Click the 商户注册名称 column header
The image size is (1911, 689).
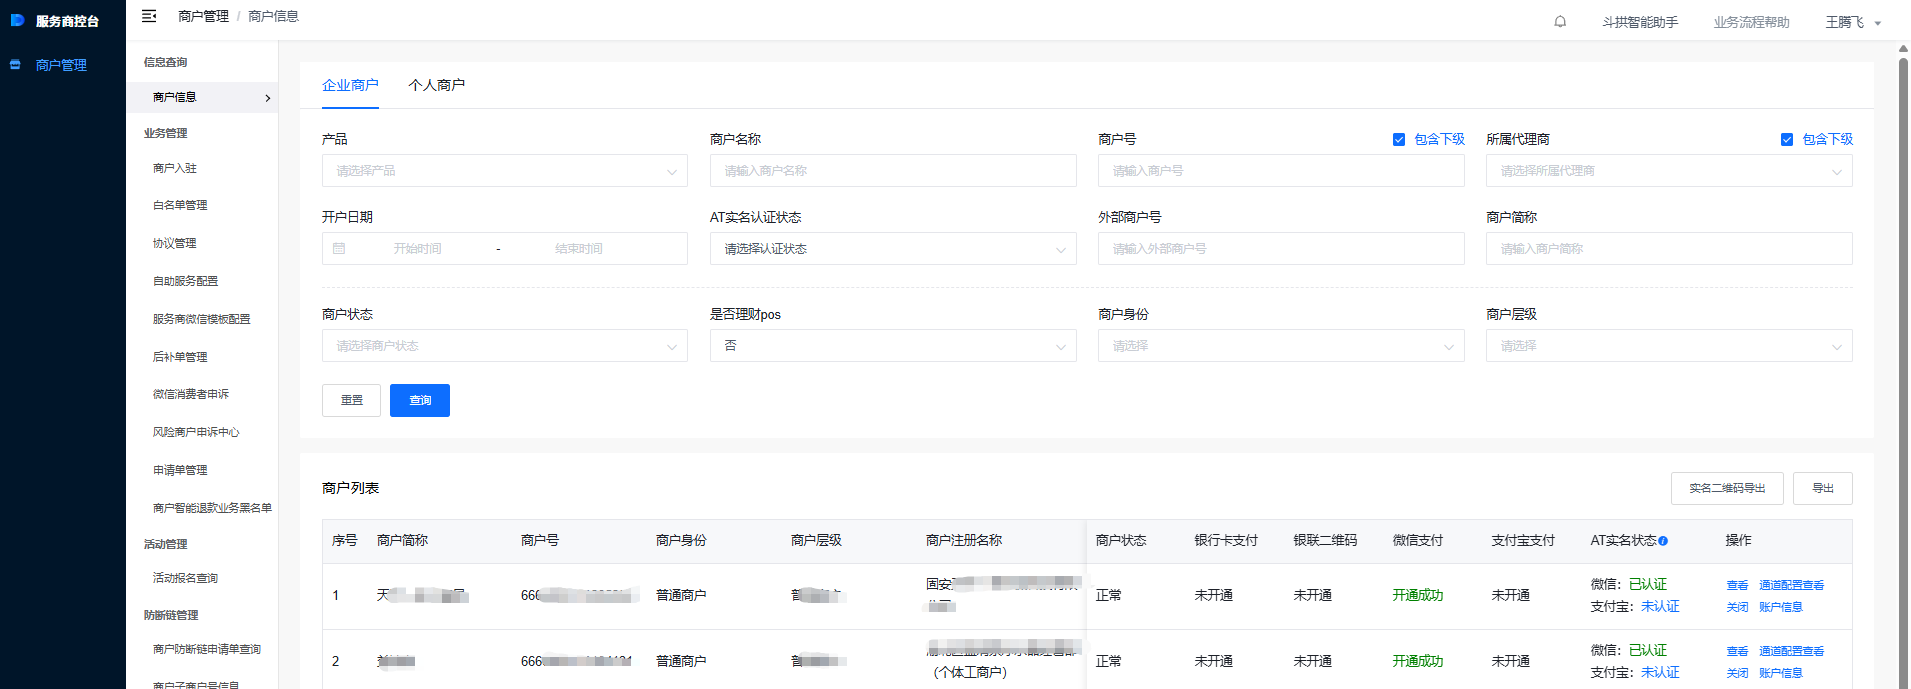click(x=963, y=540)
